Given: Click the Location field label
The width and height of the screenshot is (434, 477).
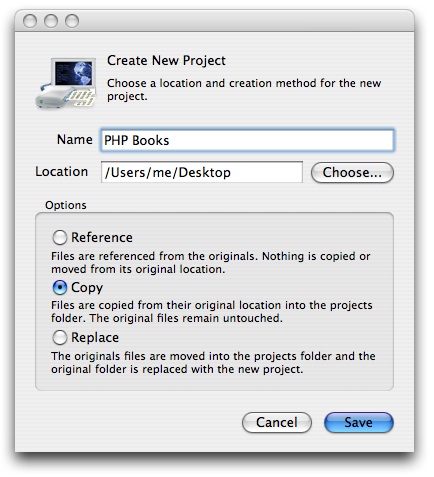Looking at the screenshot, I should [x=62, y=172].
